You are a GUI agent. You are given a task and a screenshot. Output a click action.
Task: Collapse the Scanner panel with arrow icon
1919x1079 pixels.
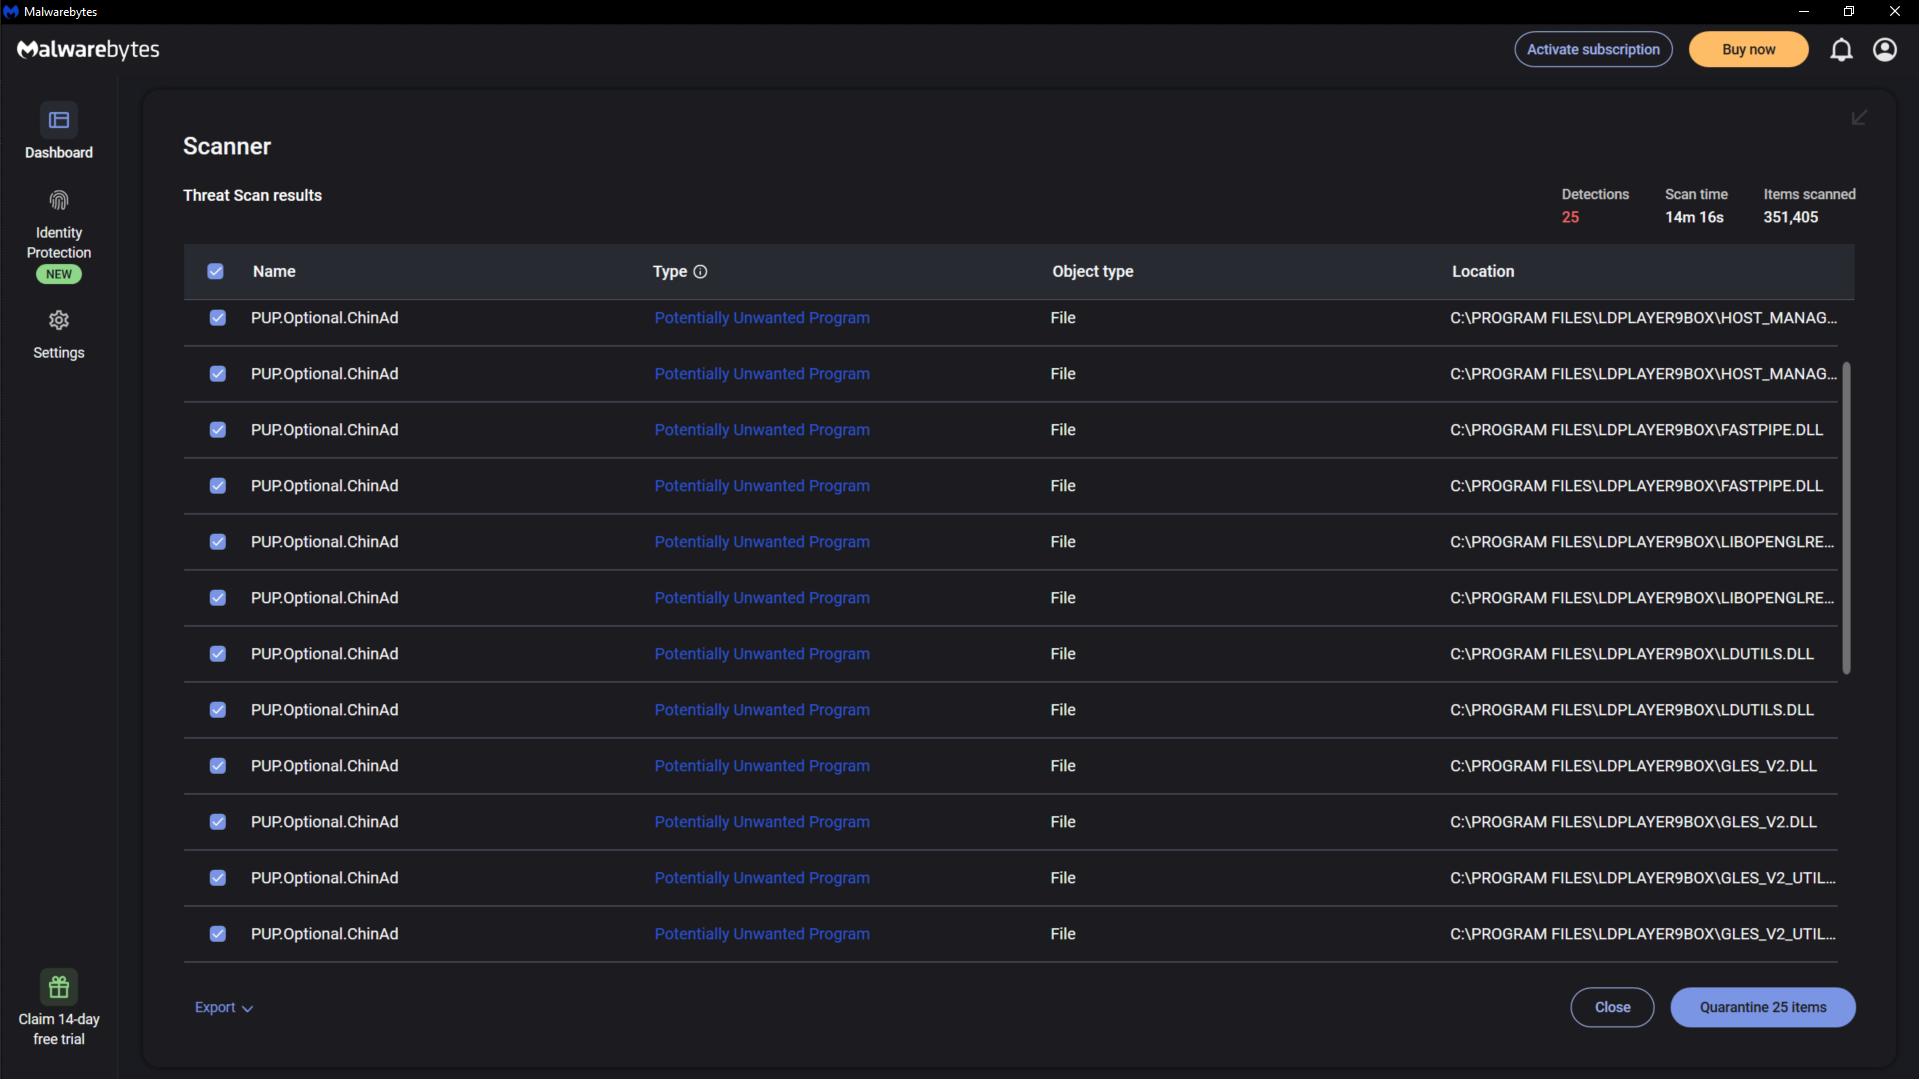coord(1859,118)
